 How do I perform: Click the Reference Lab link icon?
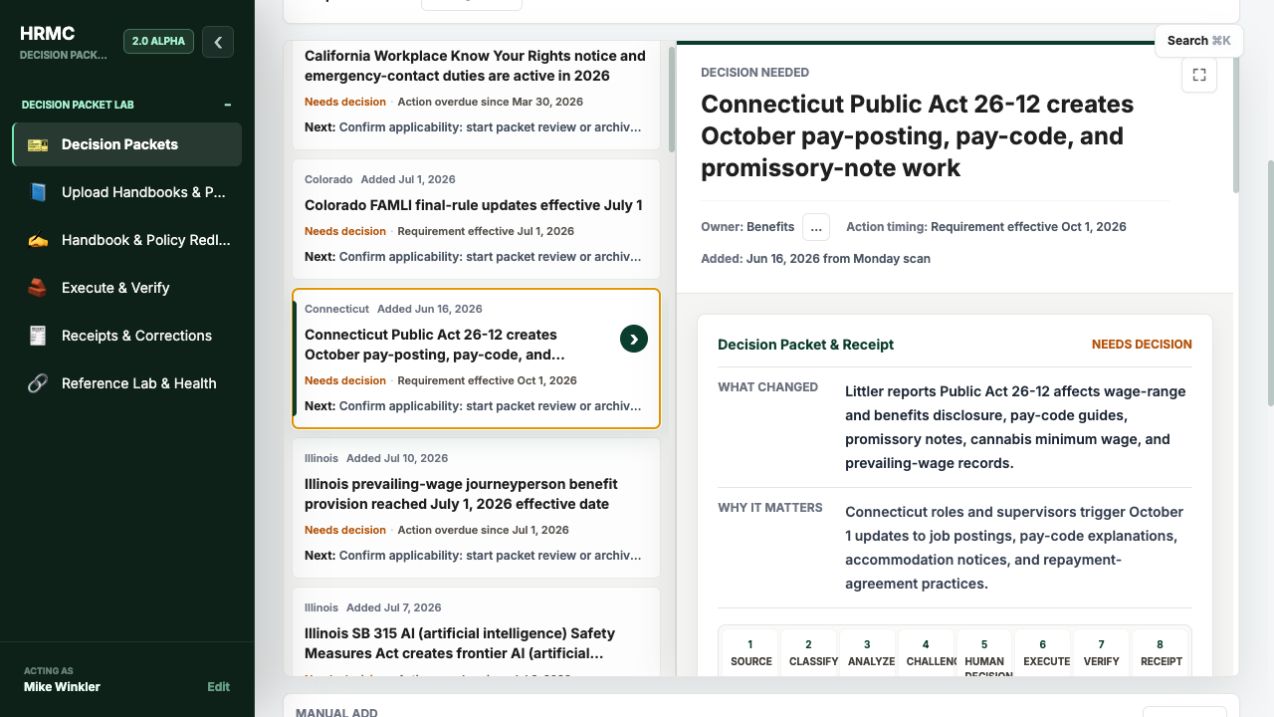pos(38,383)
